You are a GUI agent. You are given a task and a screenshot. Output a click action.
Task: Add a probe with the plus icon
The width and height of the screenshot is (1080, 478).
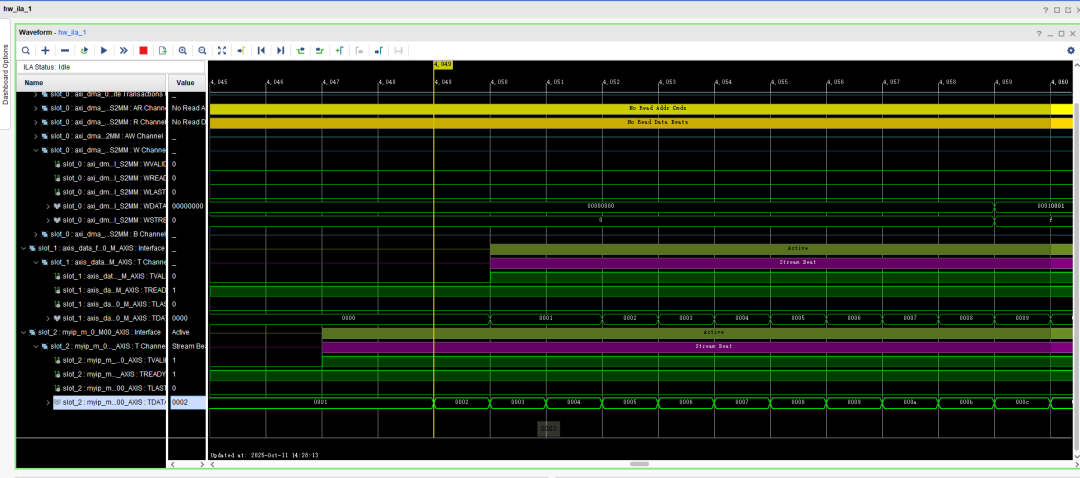coord(45,50)
